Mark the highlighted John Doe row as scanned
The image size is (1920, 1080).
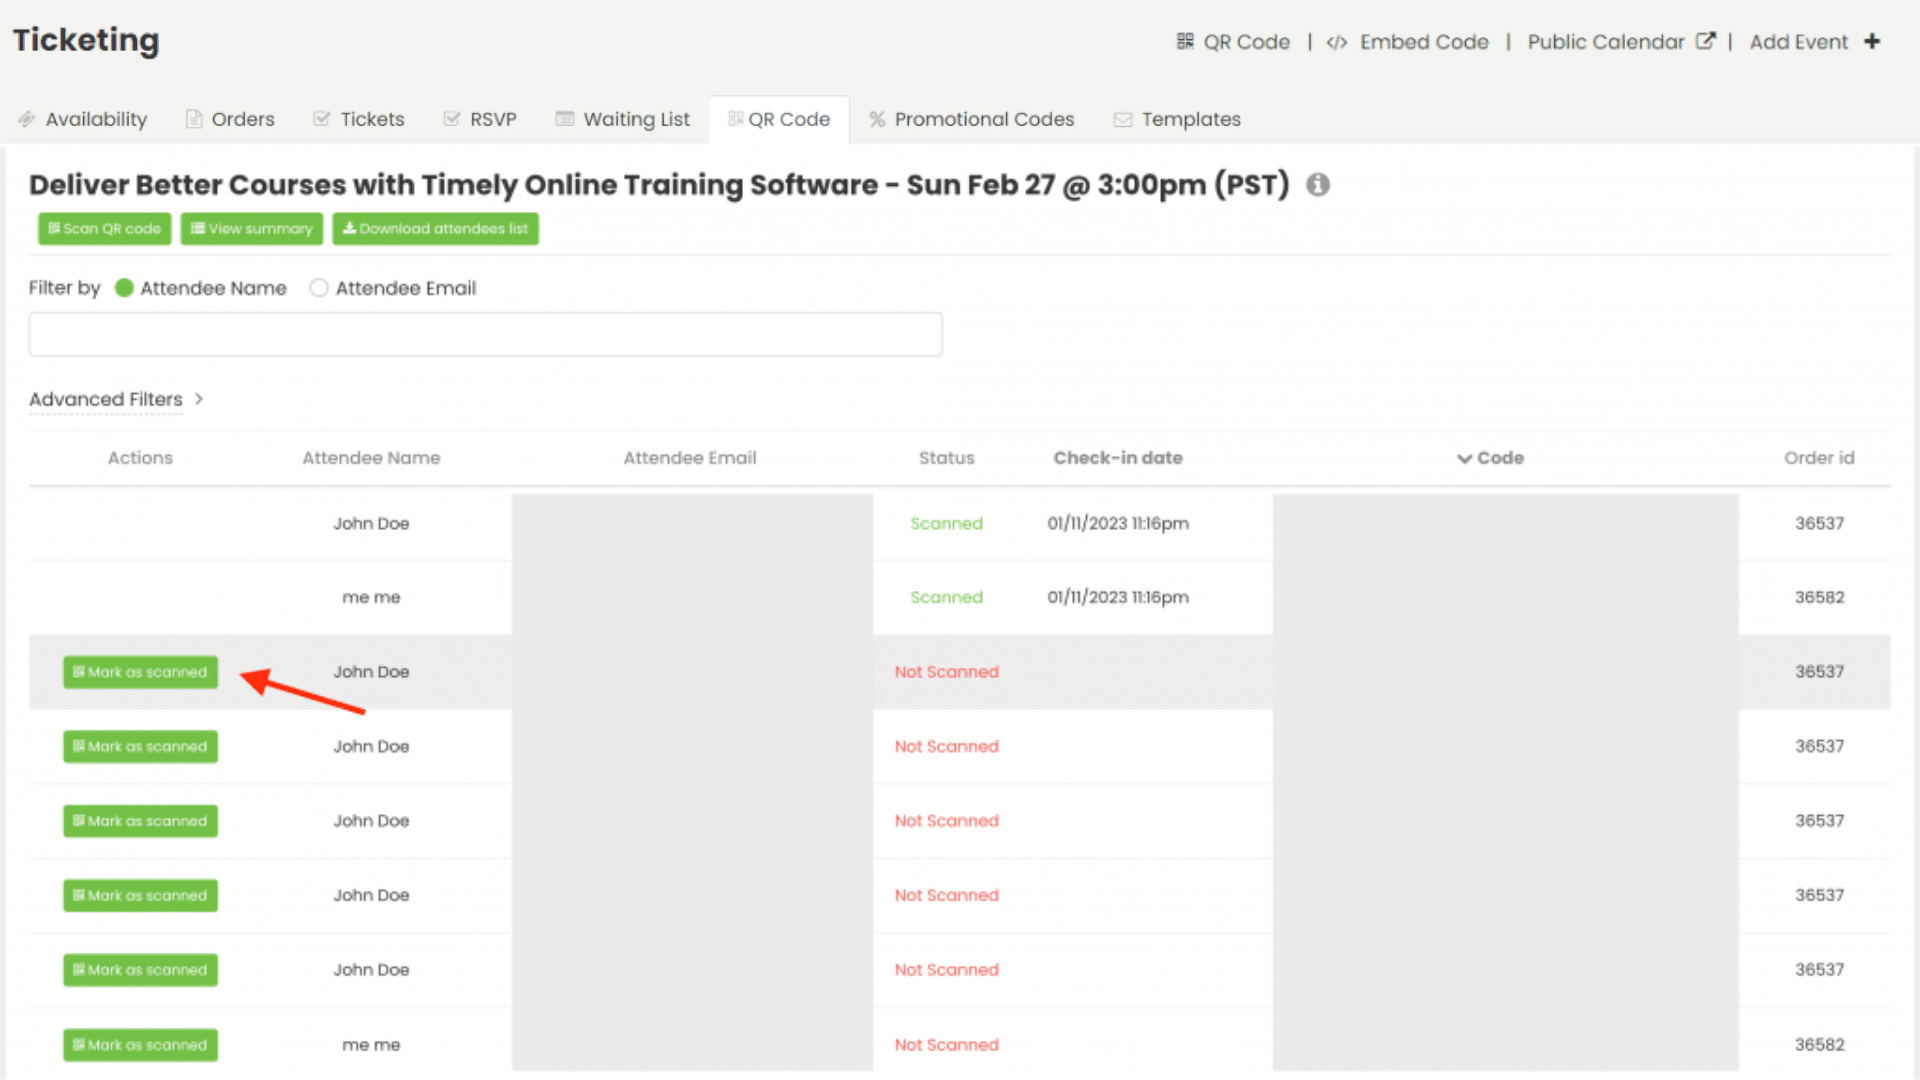point(140,672)
